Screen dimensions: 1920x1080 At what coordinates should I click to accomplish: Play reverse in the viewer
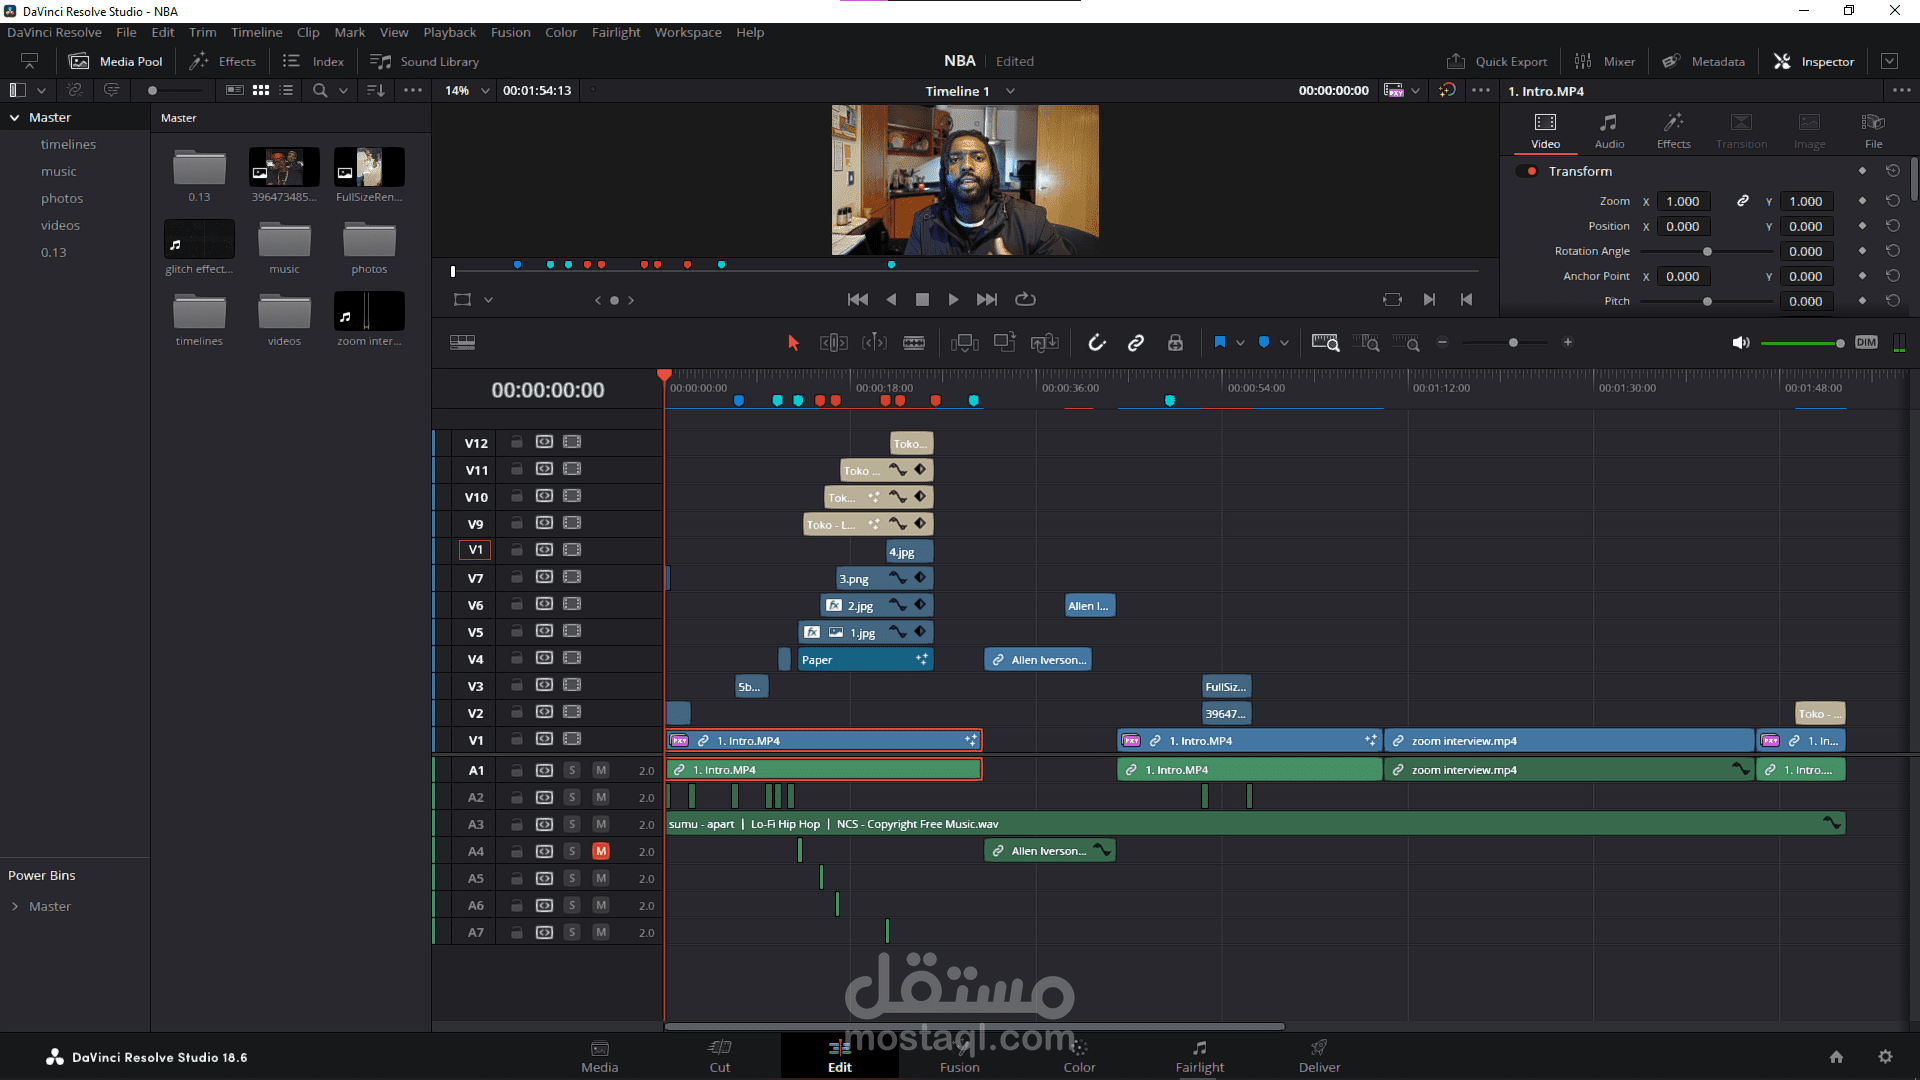tap(891, 299)
